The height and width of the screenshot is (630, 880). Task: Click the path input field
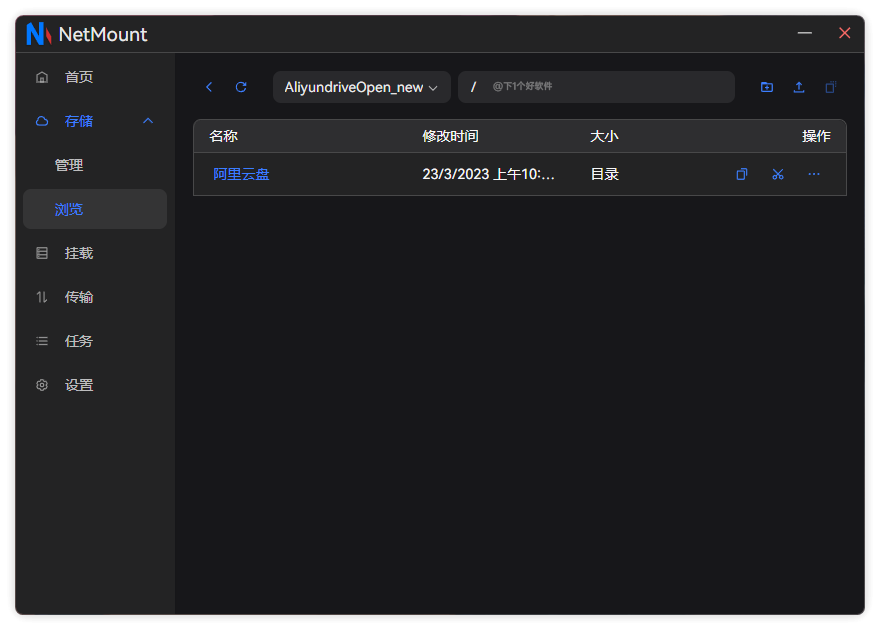600,87
